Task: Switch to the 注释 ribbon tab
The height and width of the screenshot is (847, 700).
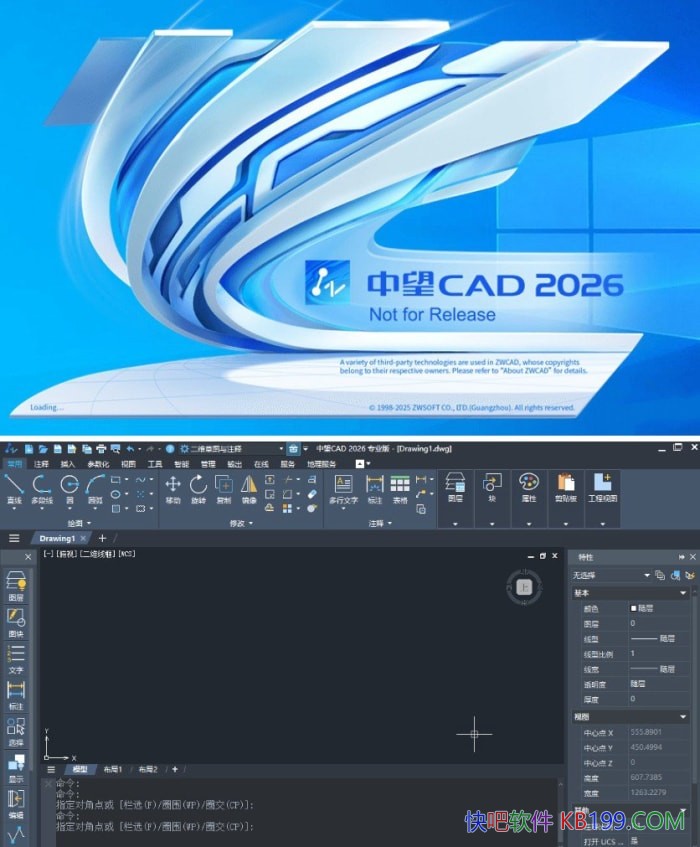Action: [x=41, y=464]
